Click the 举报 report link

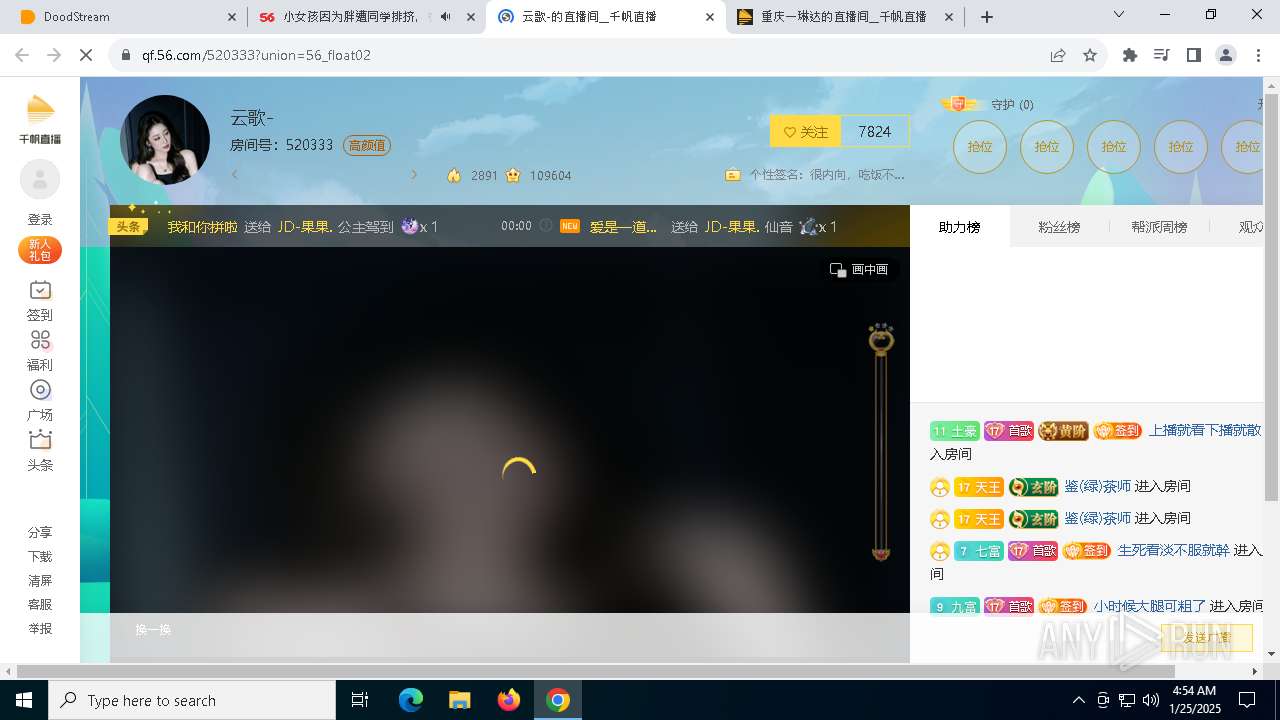[x=40, y=629]
